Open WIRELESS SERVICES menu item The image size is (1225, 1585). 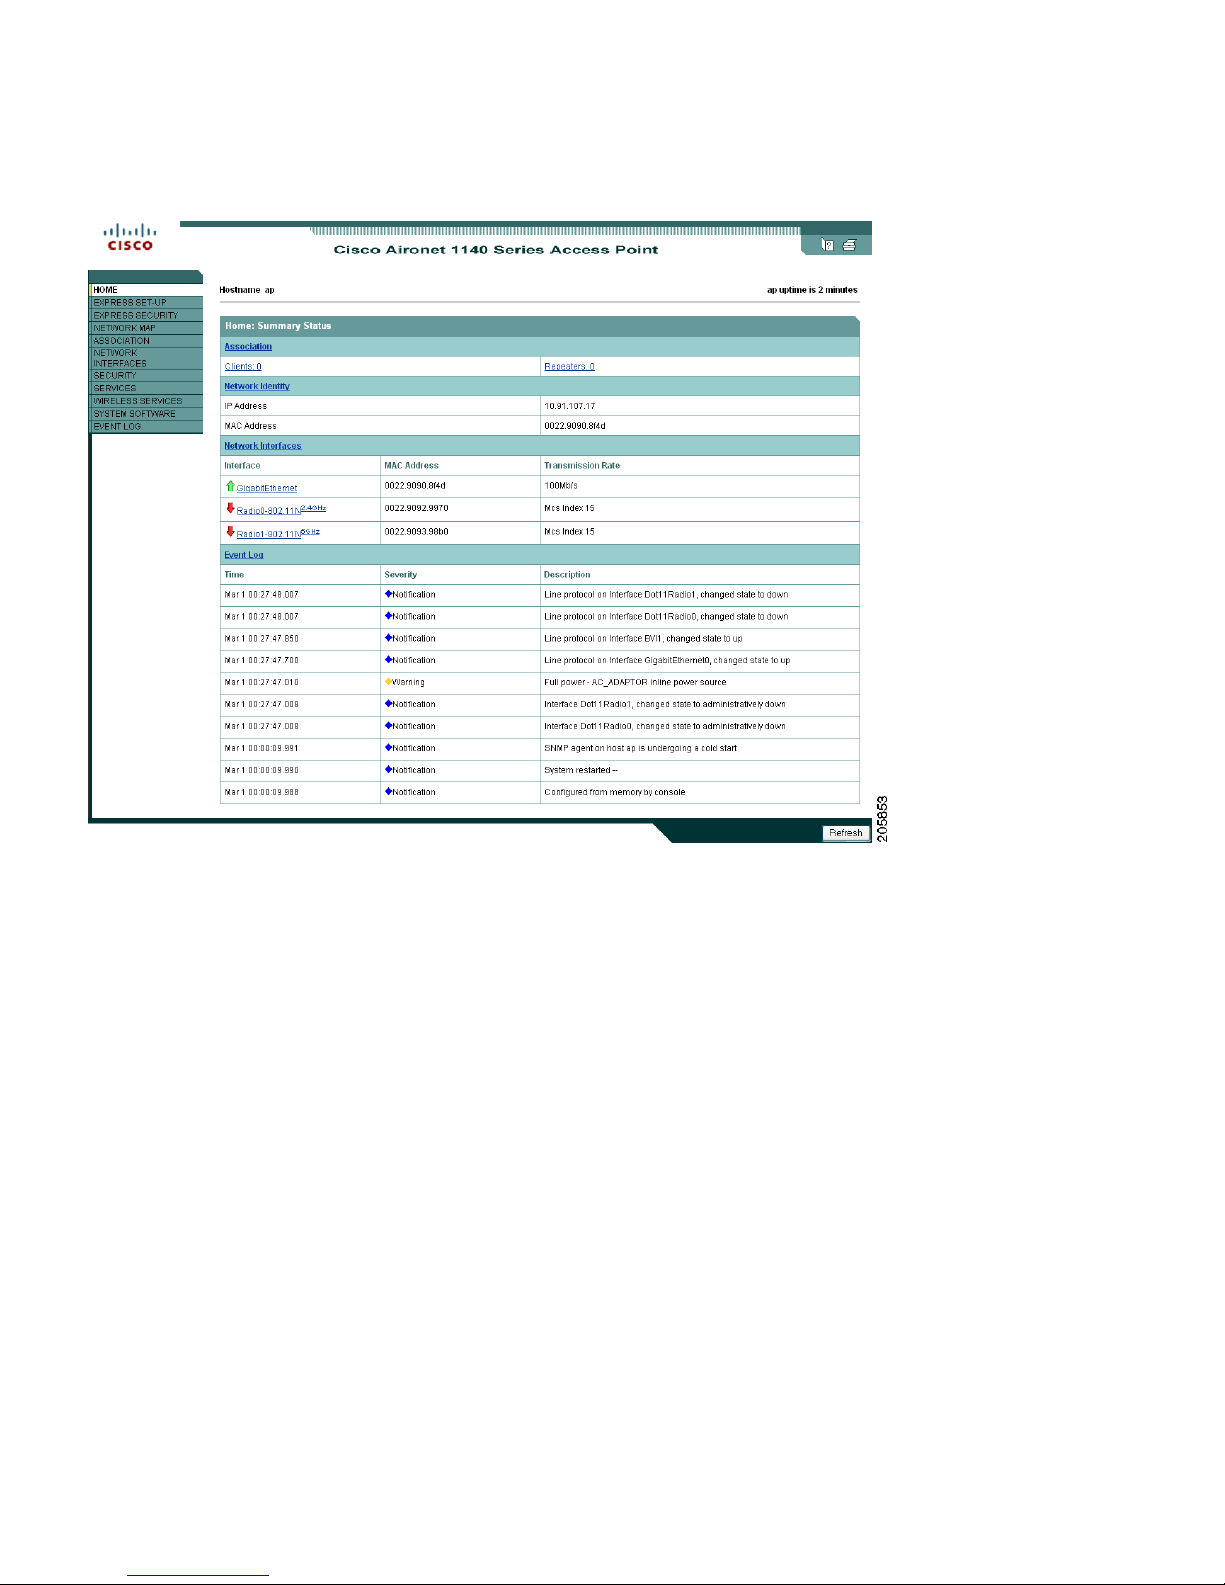pos(147,401)
